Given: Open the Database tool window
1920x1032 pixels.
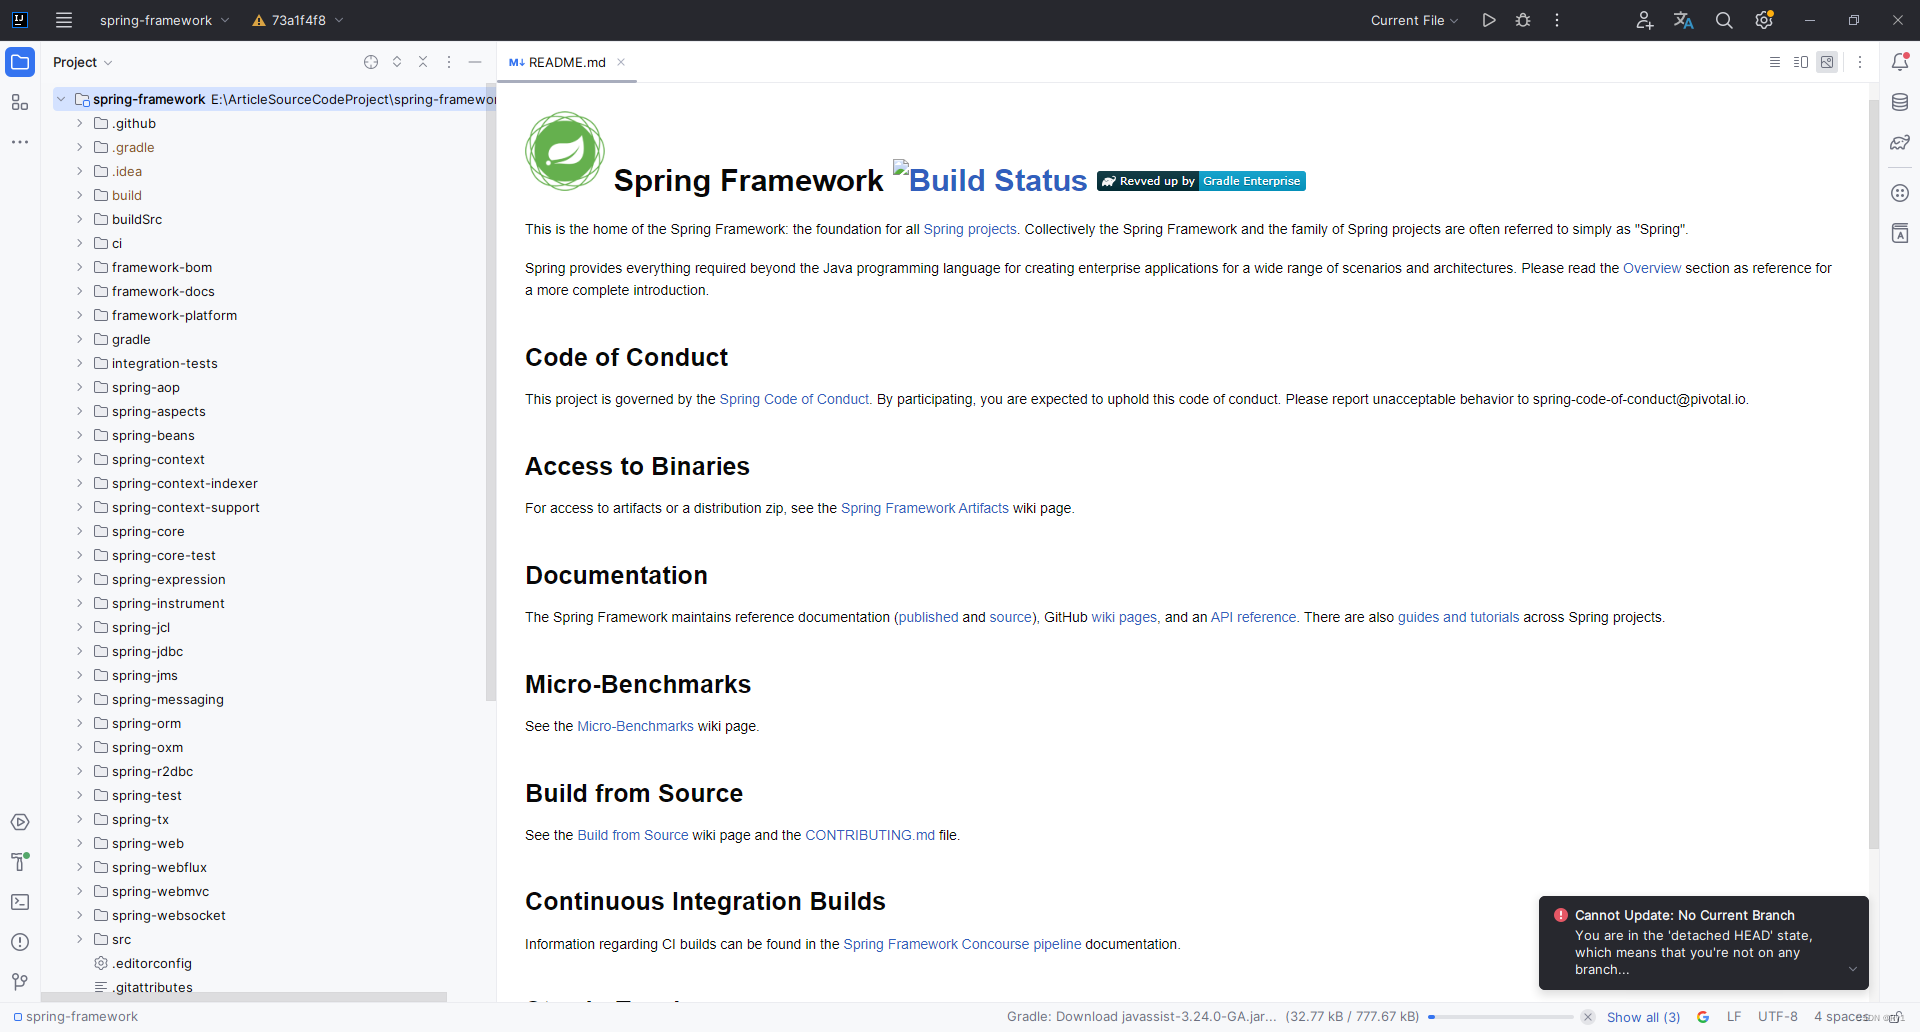Looking at the screenshot, I should (x=1900, y=102).
